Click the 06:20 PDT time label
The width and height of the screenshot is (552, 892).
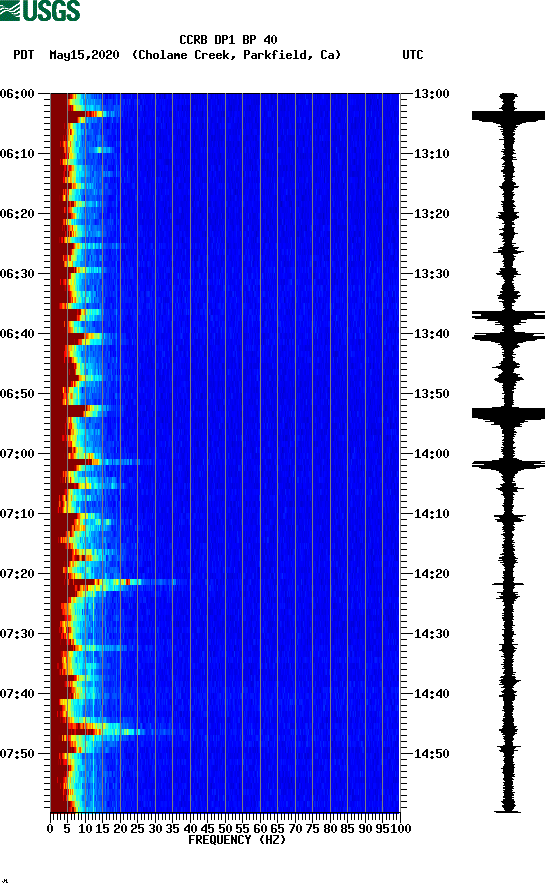click(17, 214)
